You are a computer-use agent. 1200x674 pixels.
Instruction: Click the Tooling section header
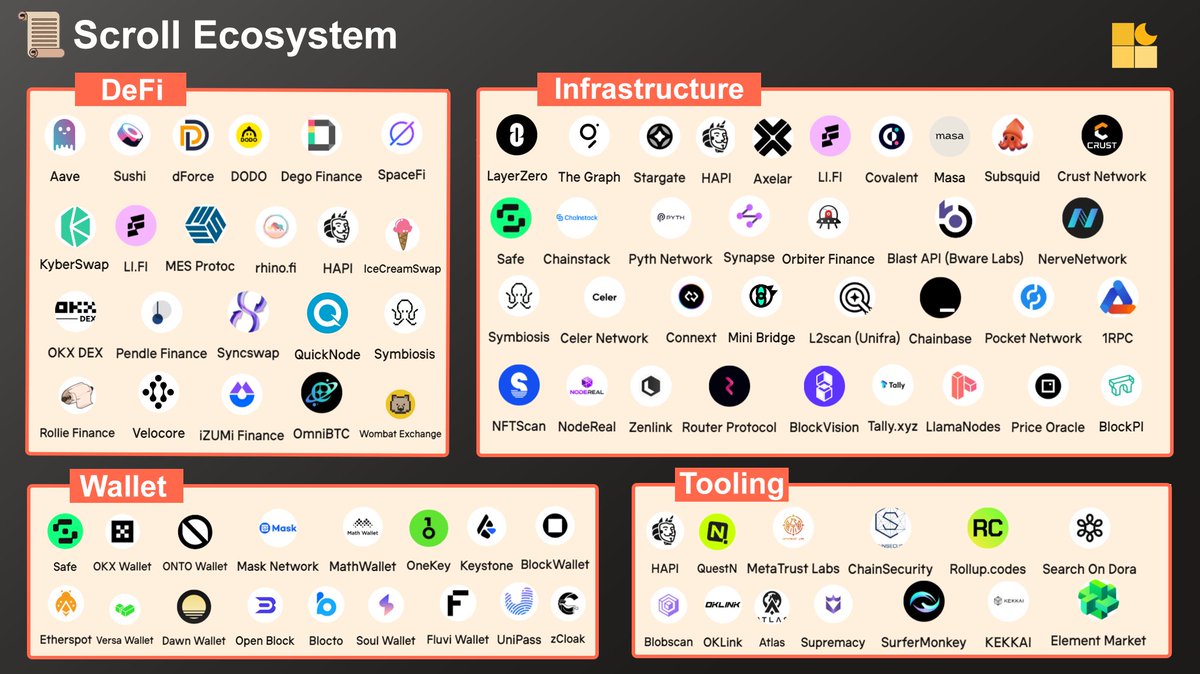click(x=733, y=484)
